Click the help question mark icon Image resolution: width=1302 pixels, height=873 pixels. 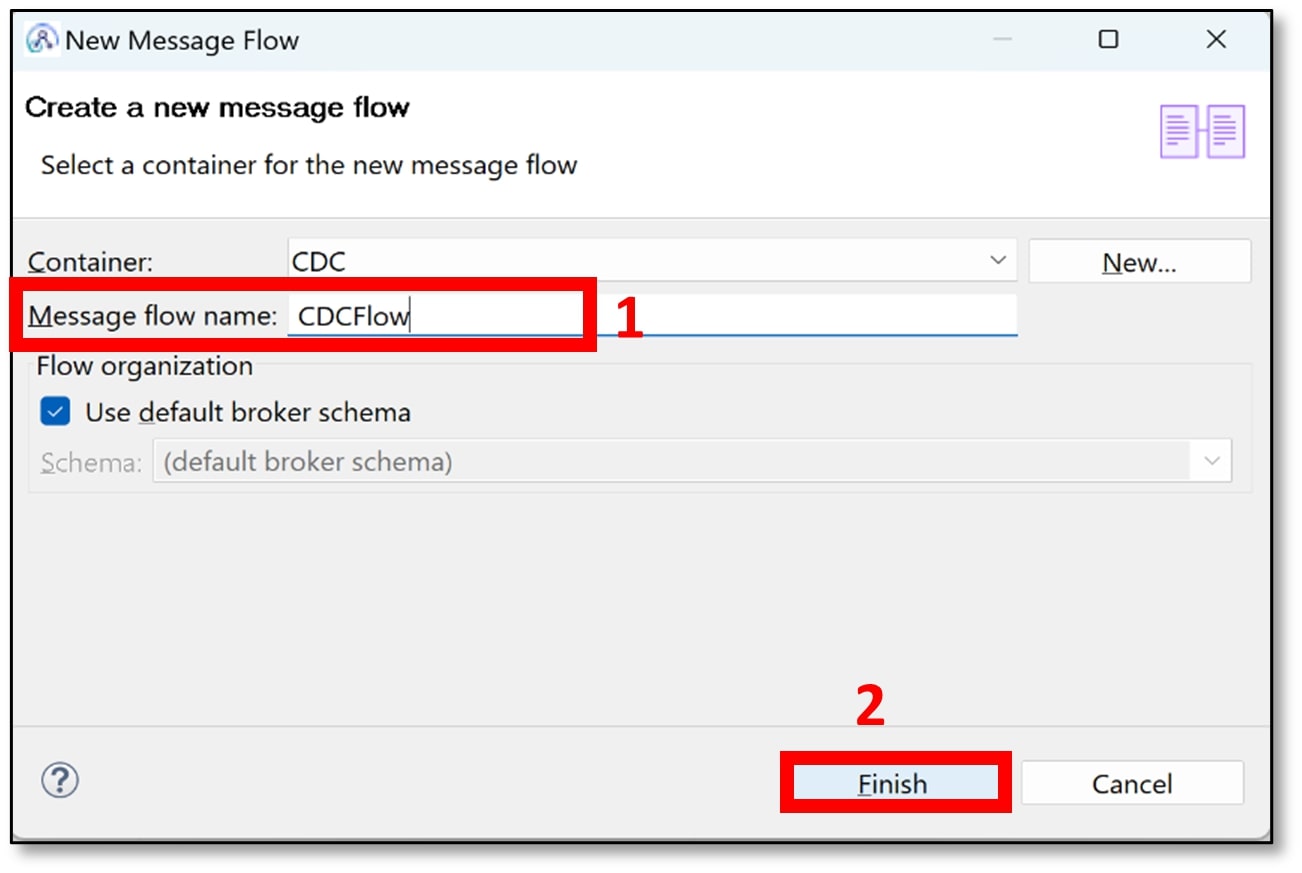60,781
